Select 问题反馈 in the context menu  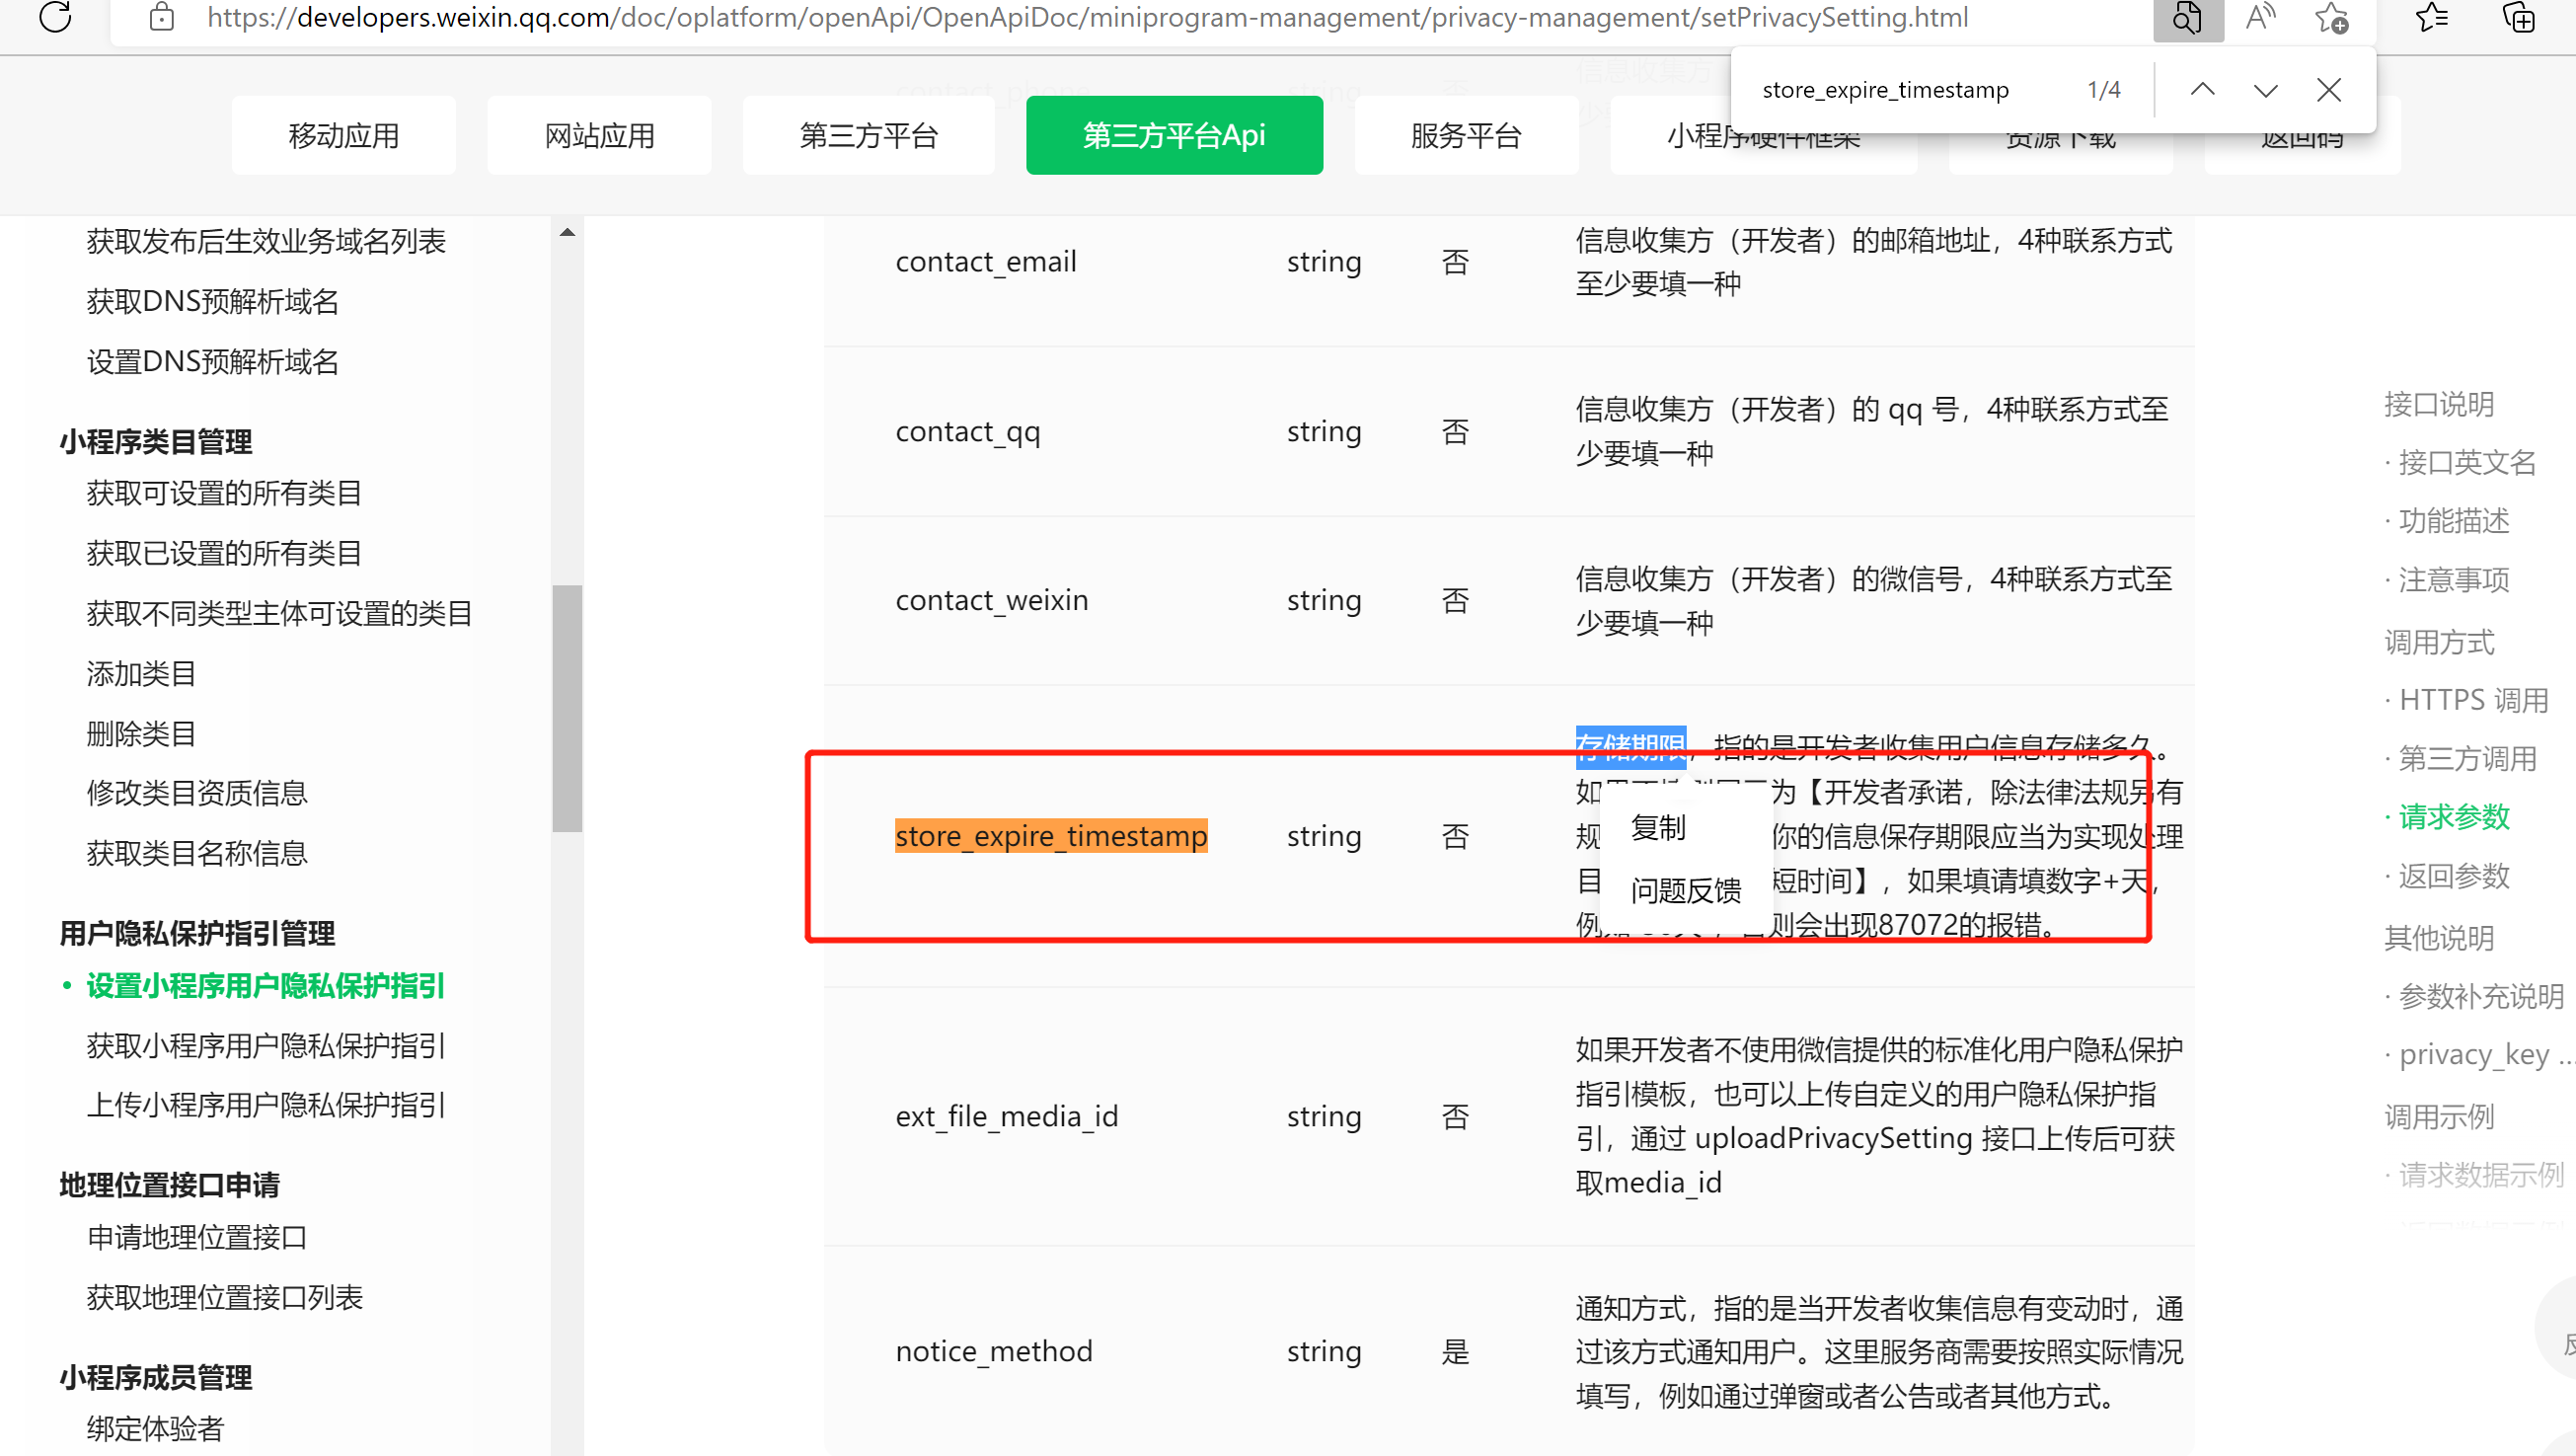tap(1685, 890)
